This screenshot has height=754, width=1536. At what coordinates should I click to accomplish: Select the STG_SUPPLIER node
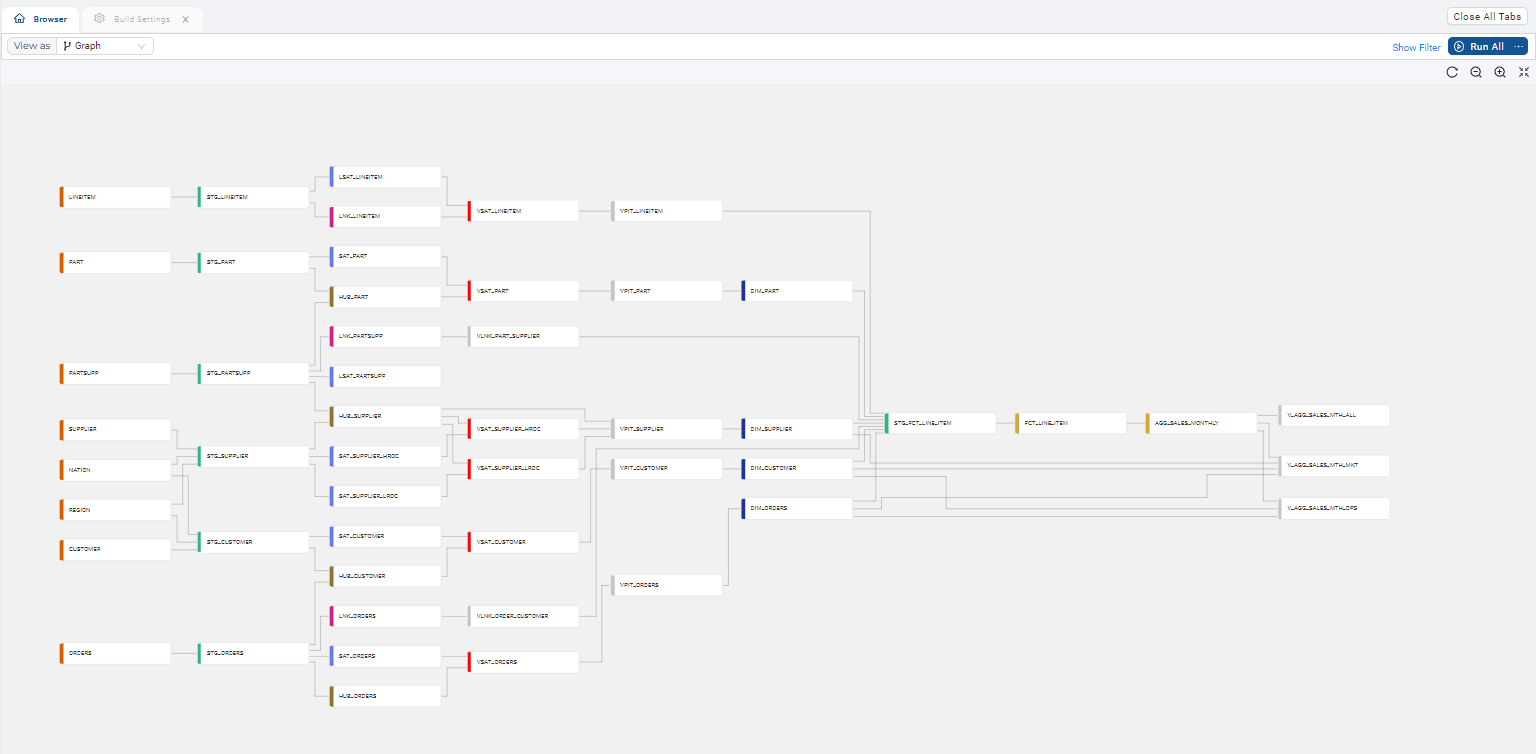(253, 456)
